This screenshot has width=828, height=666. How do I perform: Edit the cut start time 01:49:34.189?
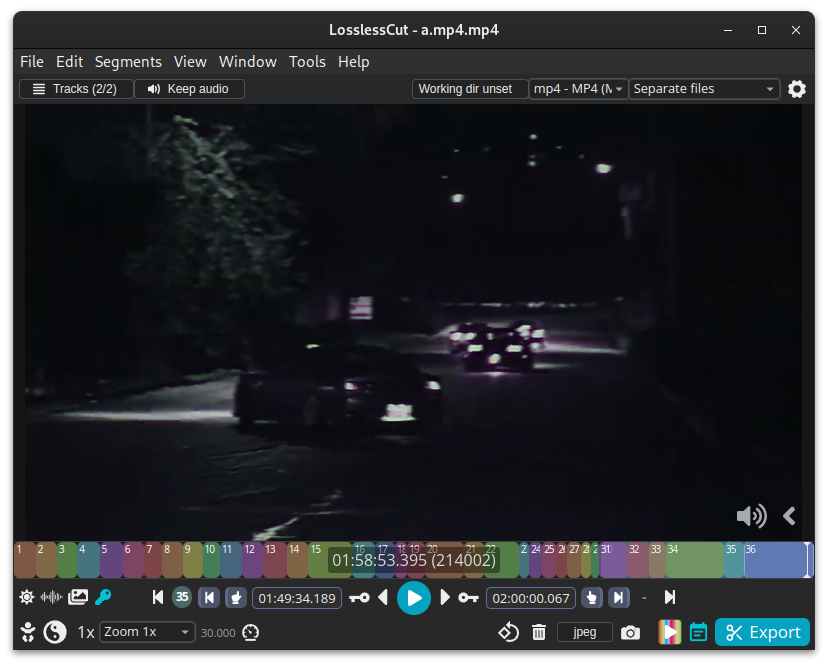297,598
